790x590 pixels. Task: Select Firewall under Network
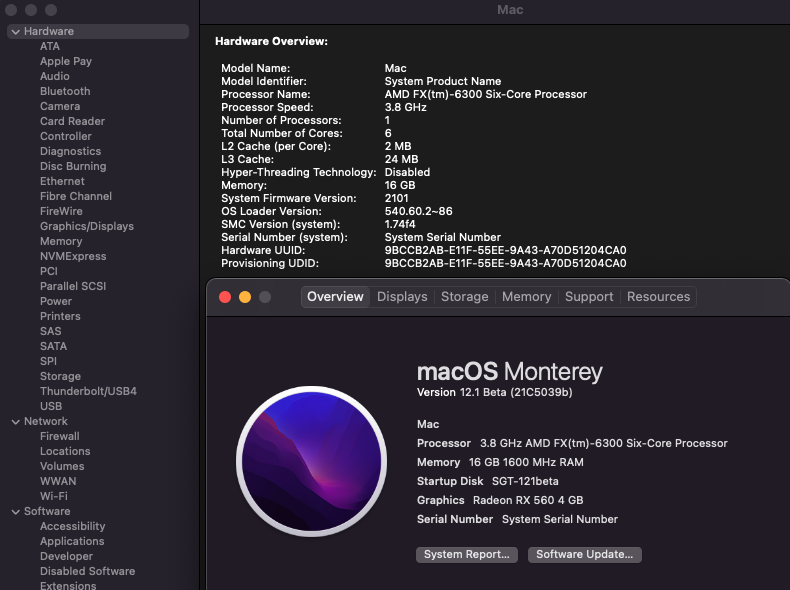[x=59, y=436]
